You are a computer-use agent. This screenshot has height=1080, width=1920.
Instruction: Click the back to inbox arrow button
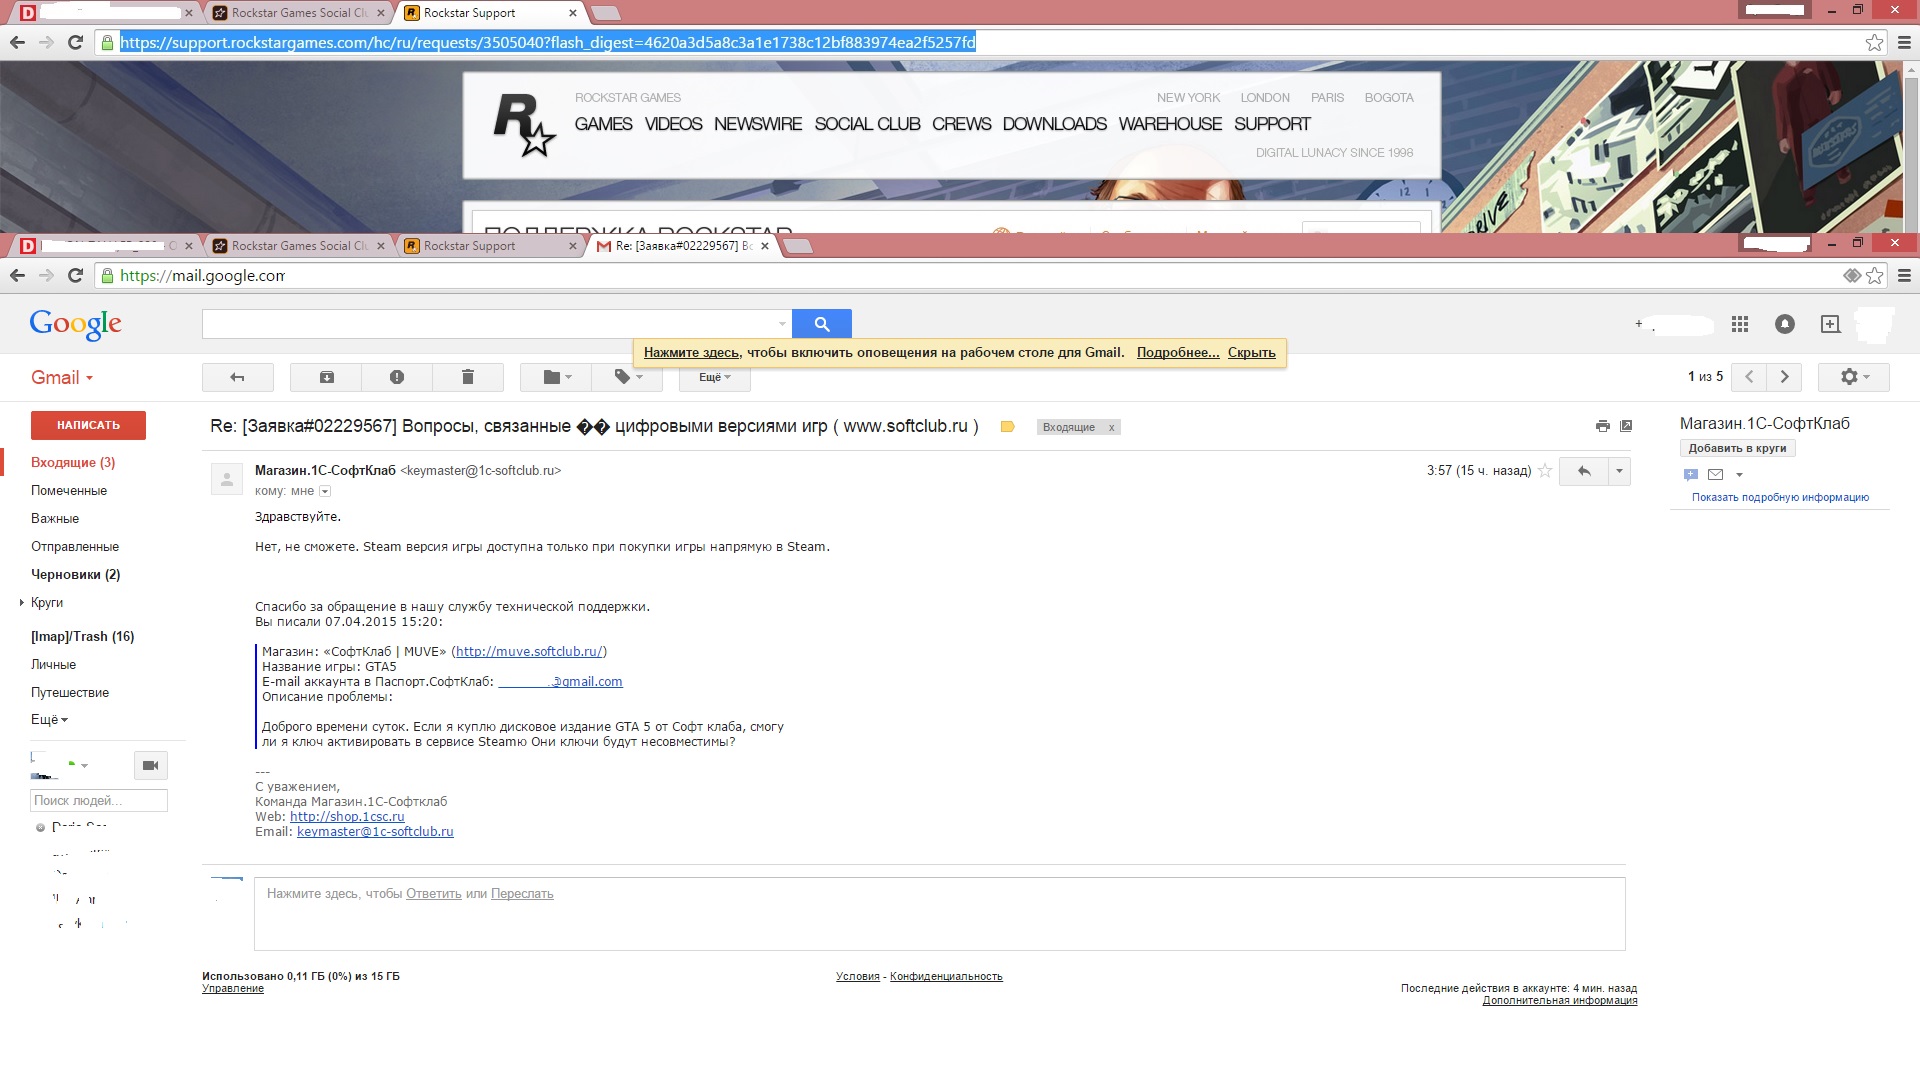click(x=237, y=377)
